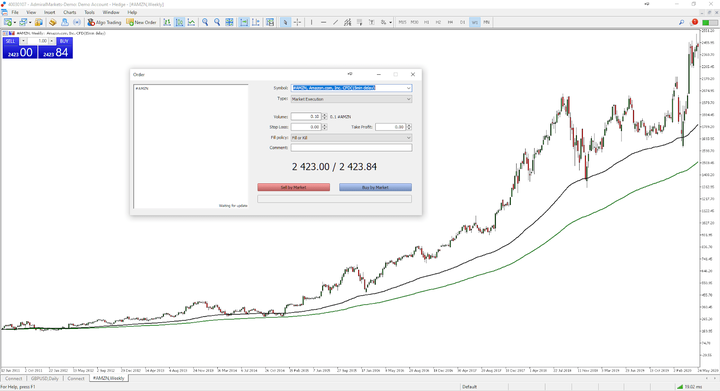720x391 pixels.
Task: Switch timeframe to H4
Action: click(x=450, y=22)
